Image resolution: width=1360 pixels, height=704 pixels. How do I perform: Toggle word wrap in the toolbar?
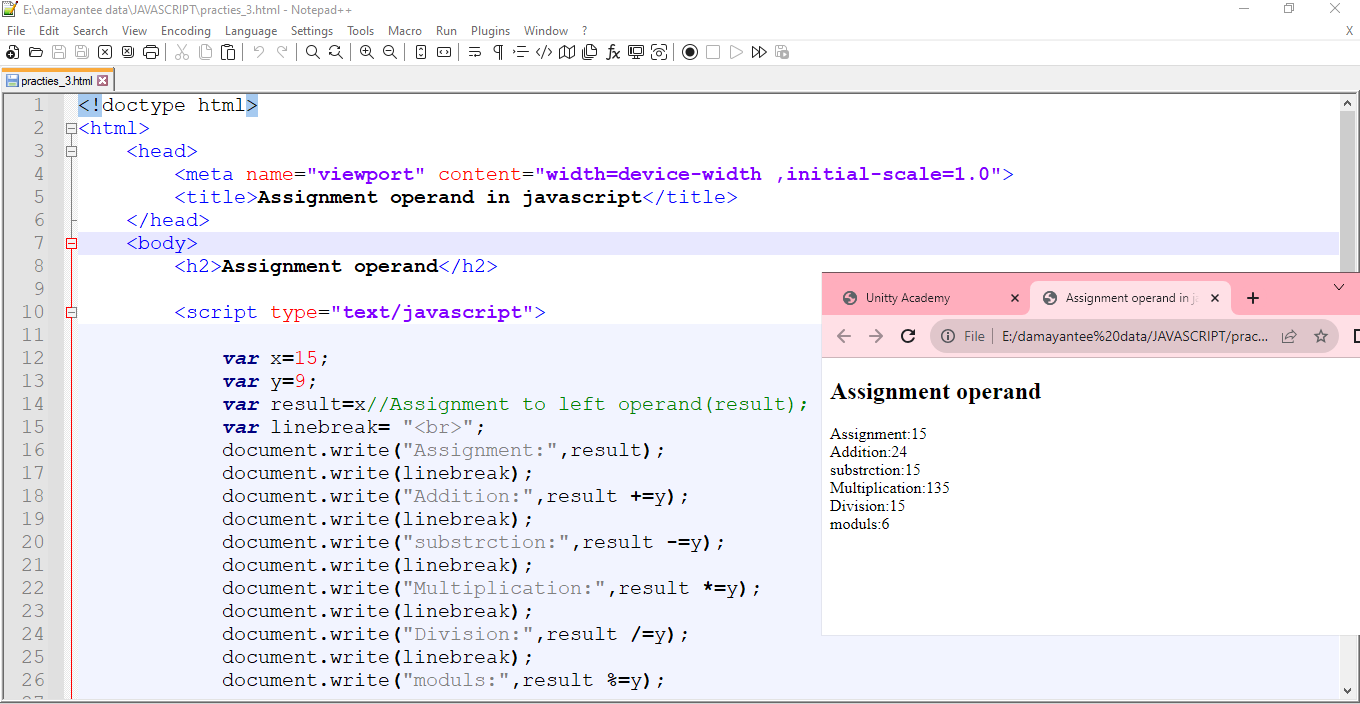pos(475,52)
